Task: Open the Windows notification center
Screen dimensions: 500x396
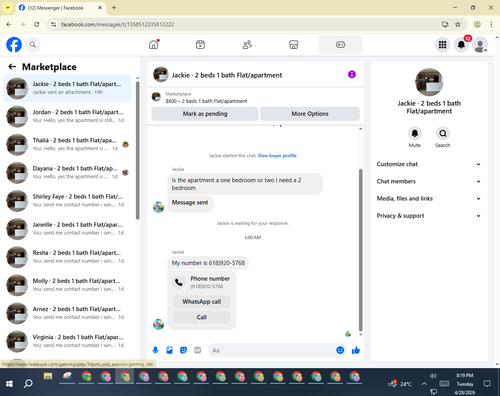Action: (487, 384)
